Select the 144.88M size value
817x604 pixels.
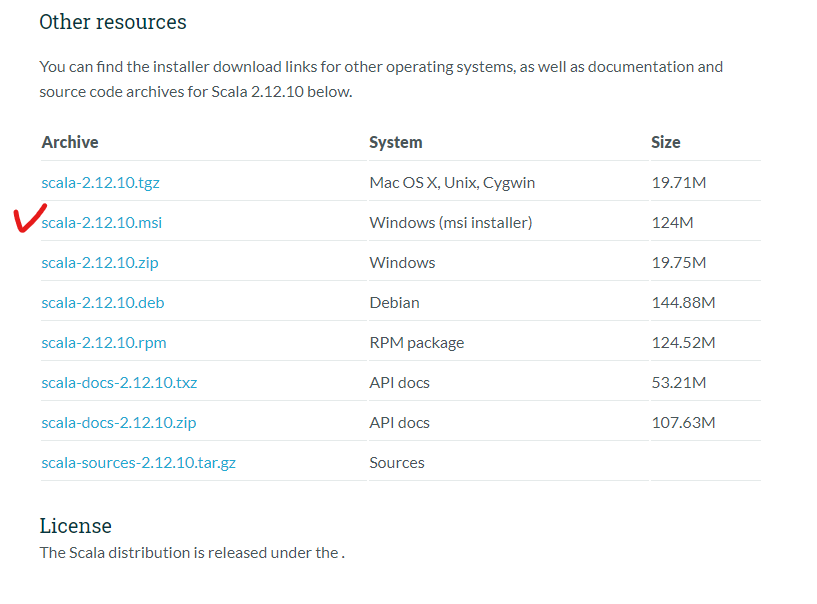684,303
